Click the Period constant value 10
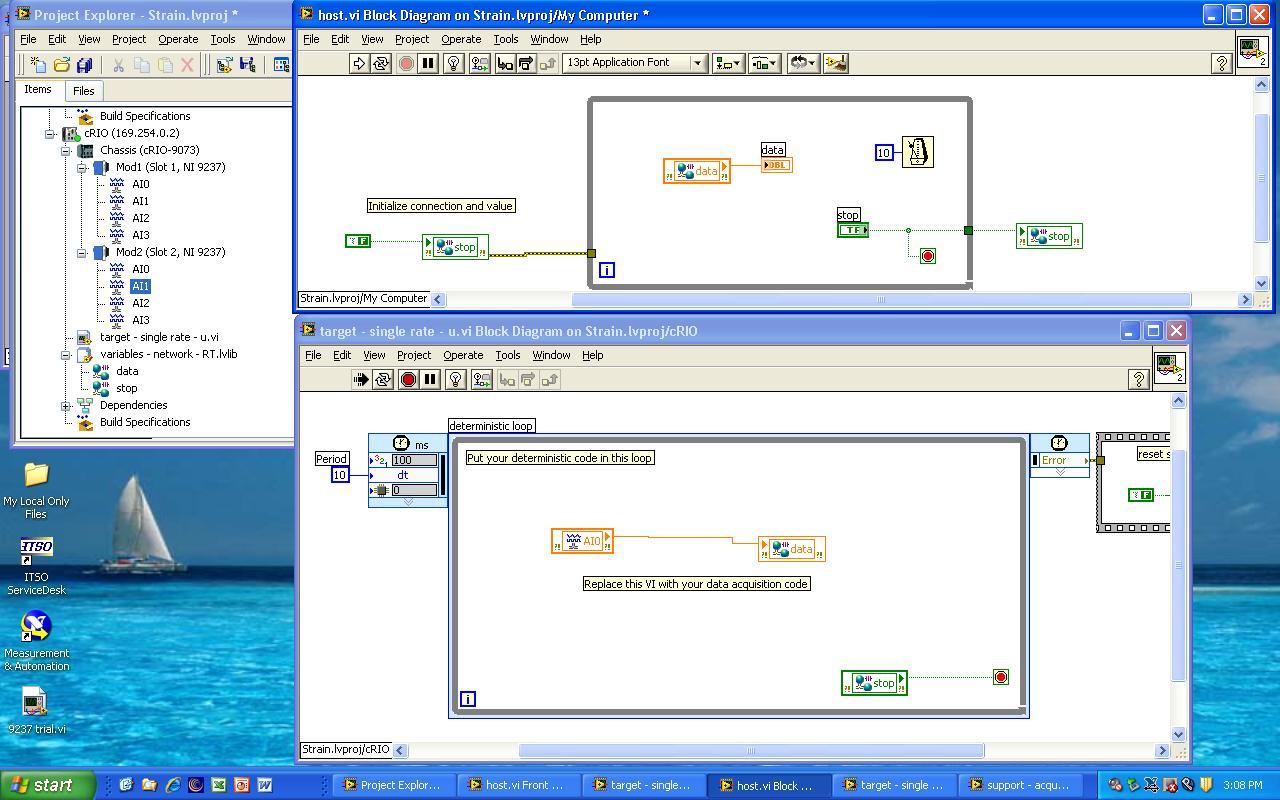The width and height of the screenshot is (1280, 800). [x=340, y=475]
